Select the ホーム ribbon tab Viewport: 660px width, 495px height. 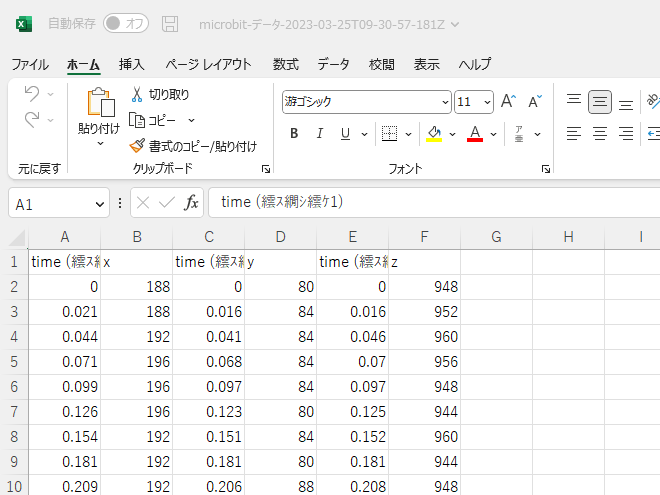pyautogui.click(x=83, y=64)
